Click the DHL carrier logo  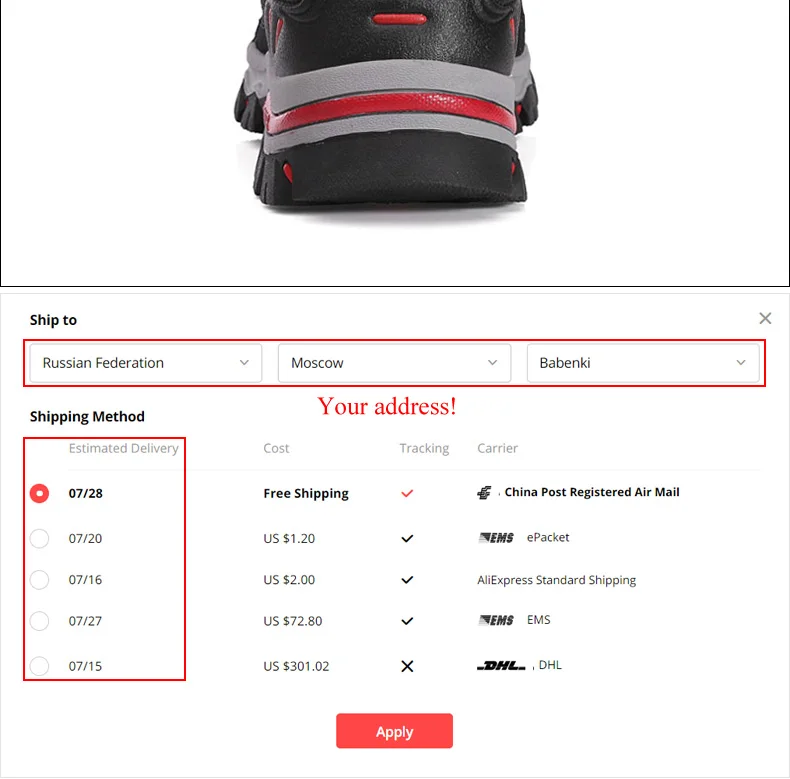(x=501, y=666)
